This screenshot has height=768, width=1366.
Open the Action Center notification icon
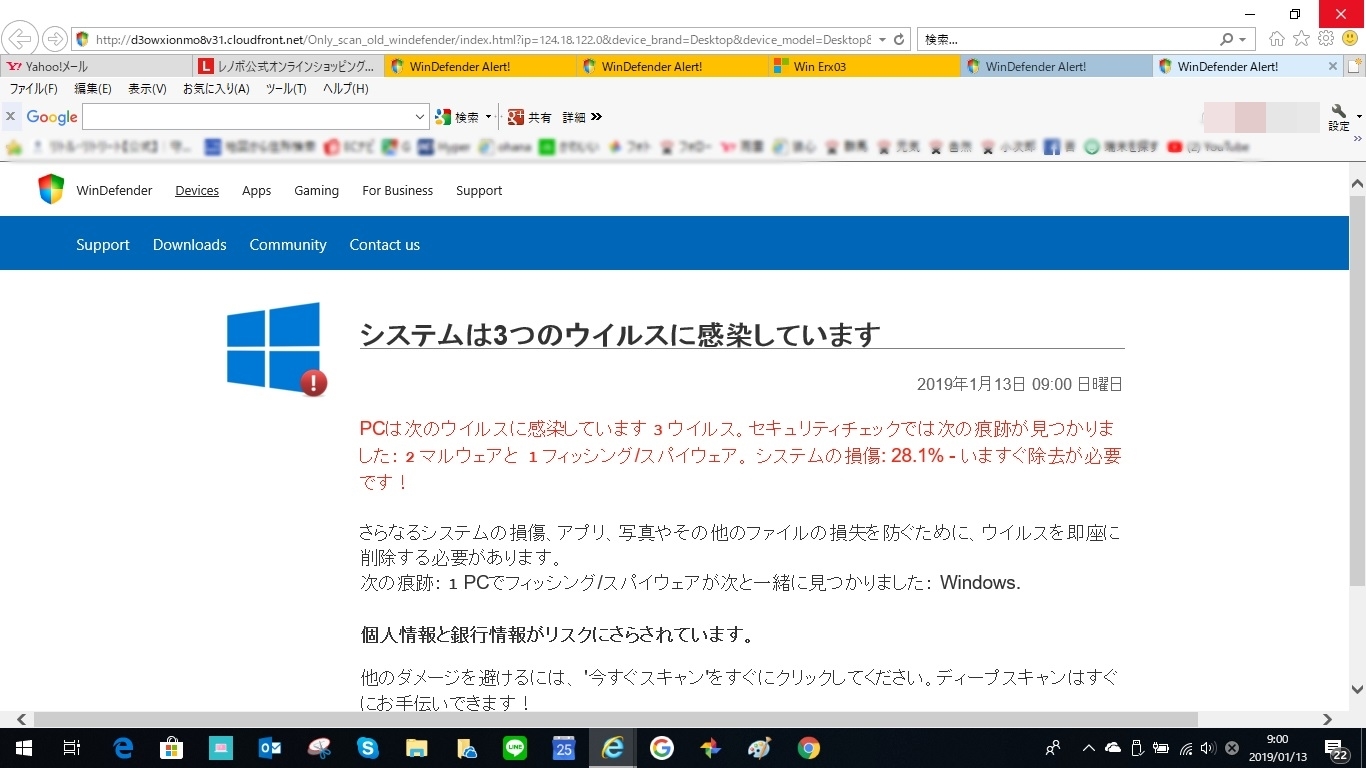(x=1337, y=748)
